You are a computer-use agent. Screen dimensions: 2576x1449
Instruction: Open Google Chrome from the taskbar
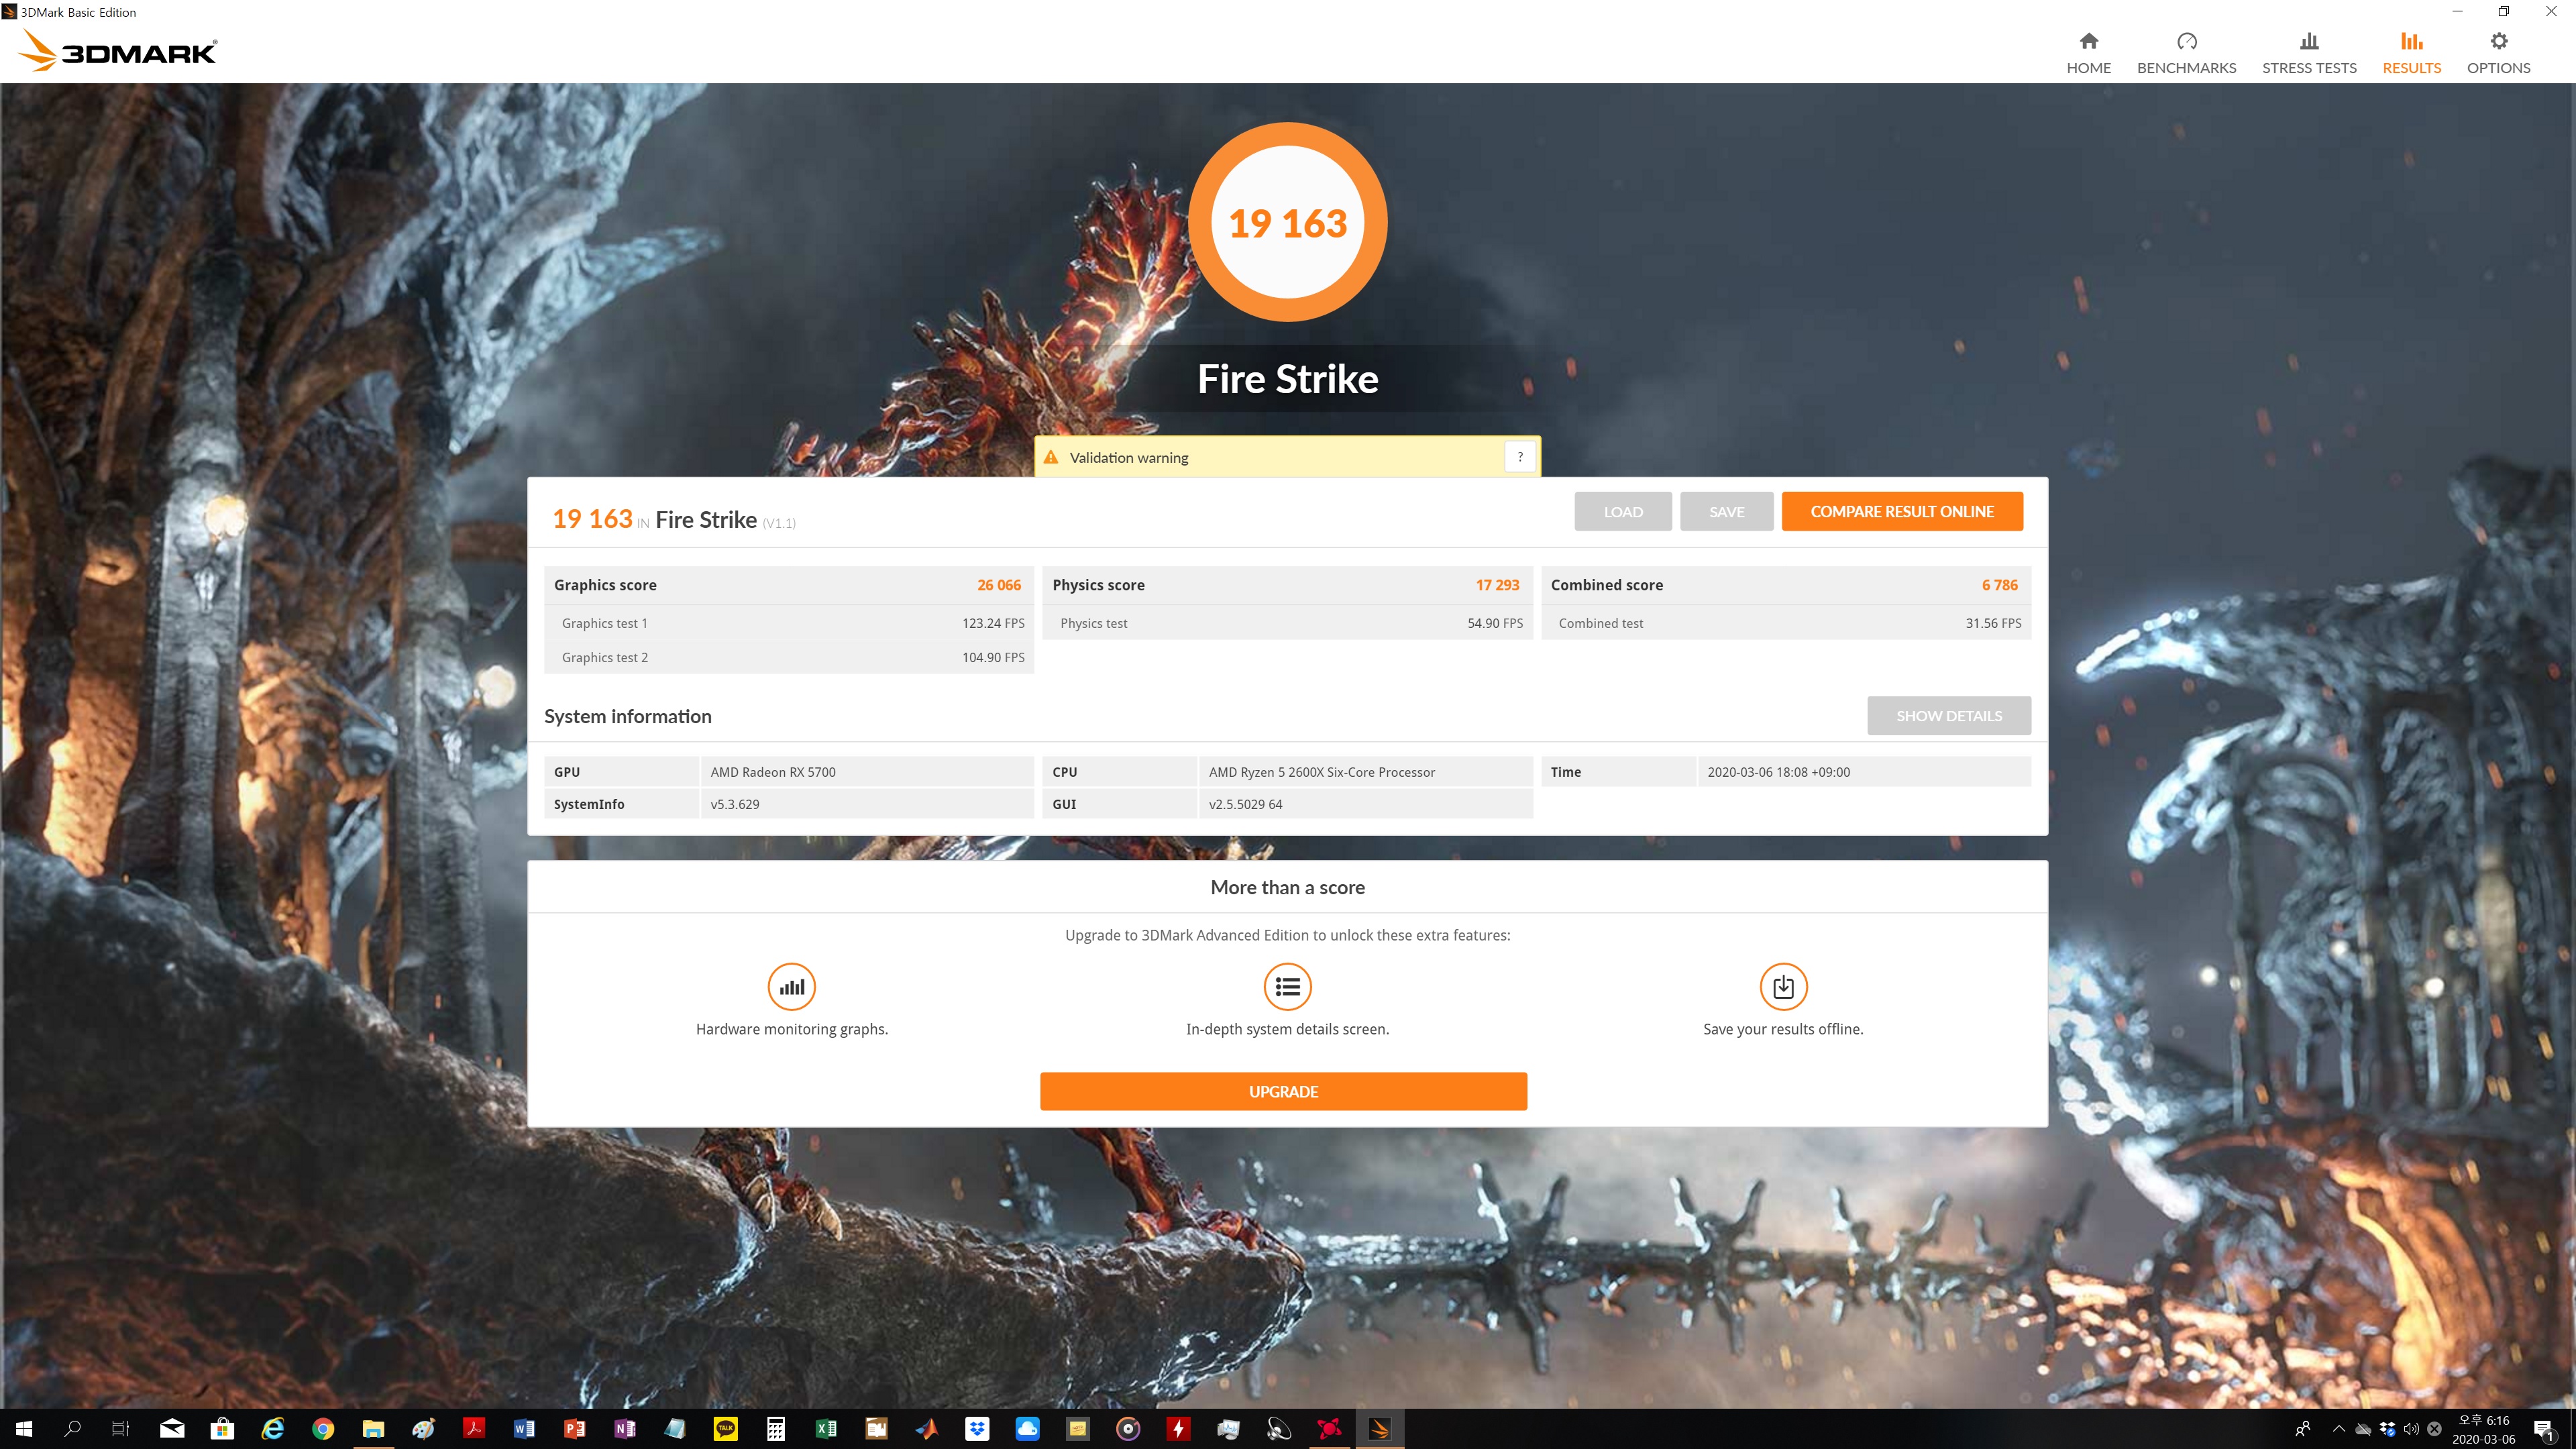point(322,1428)
